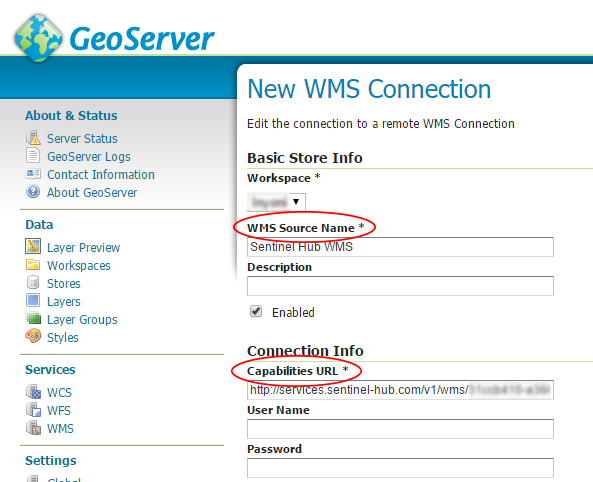Open WCS service settings
Image resolution: width=593 pixels, height=482 pixels.
pos(59,392)
